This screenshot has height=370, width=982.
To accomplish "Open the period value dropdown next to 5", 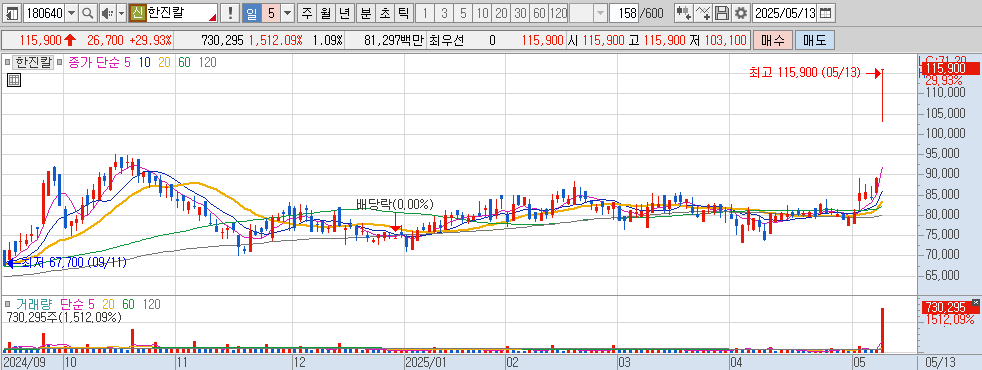I will (287, 13).
